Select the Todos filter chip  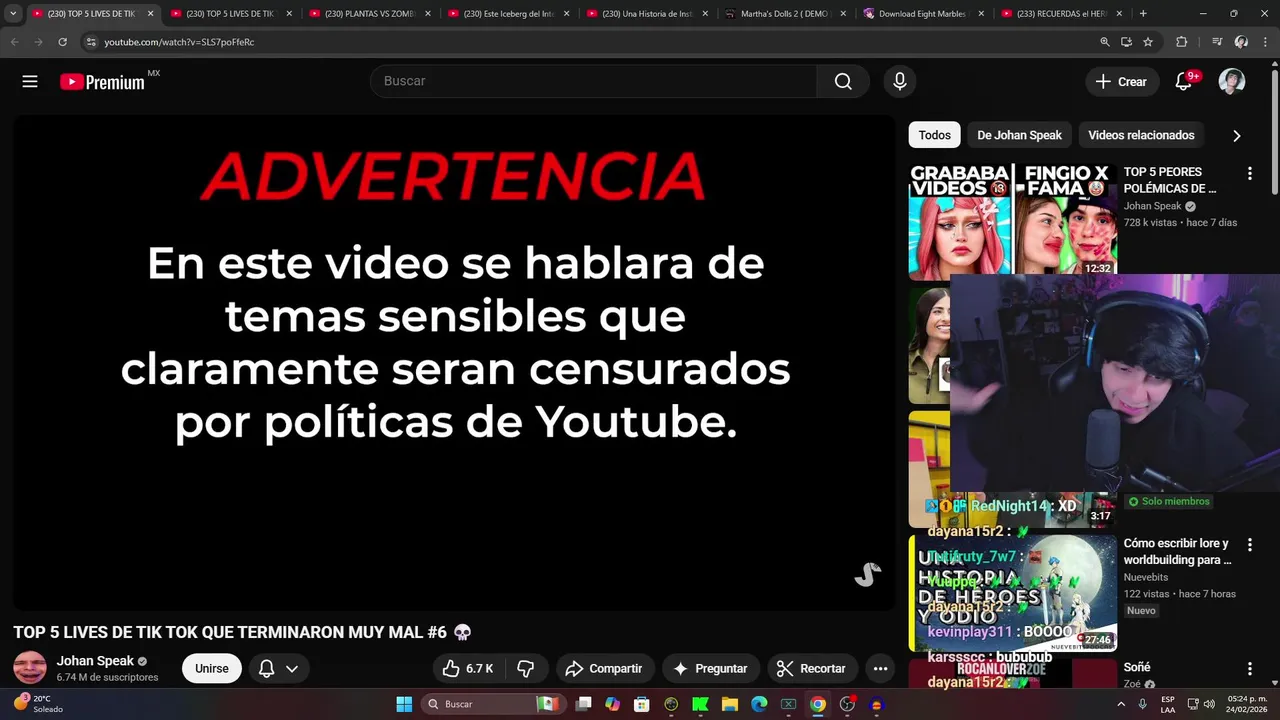click(935, 135)
